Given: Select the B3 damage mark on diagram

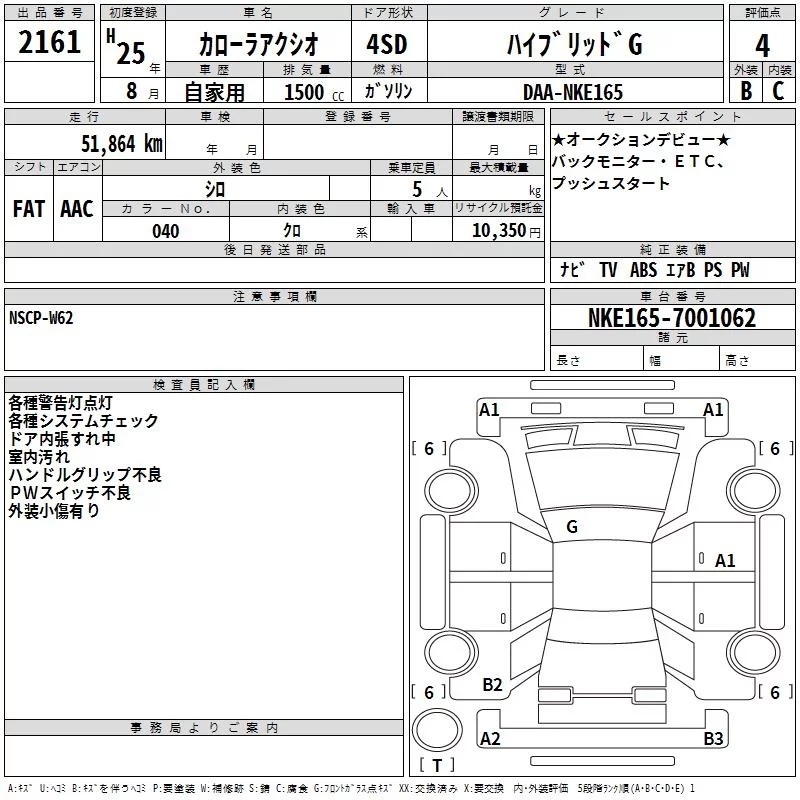Looking at the screenshot, I should [x=713, y=738].
